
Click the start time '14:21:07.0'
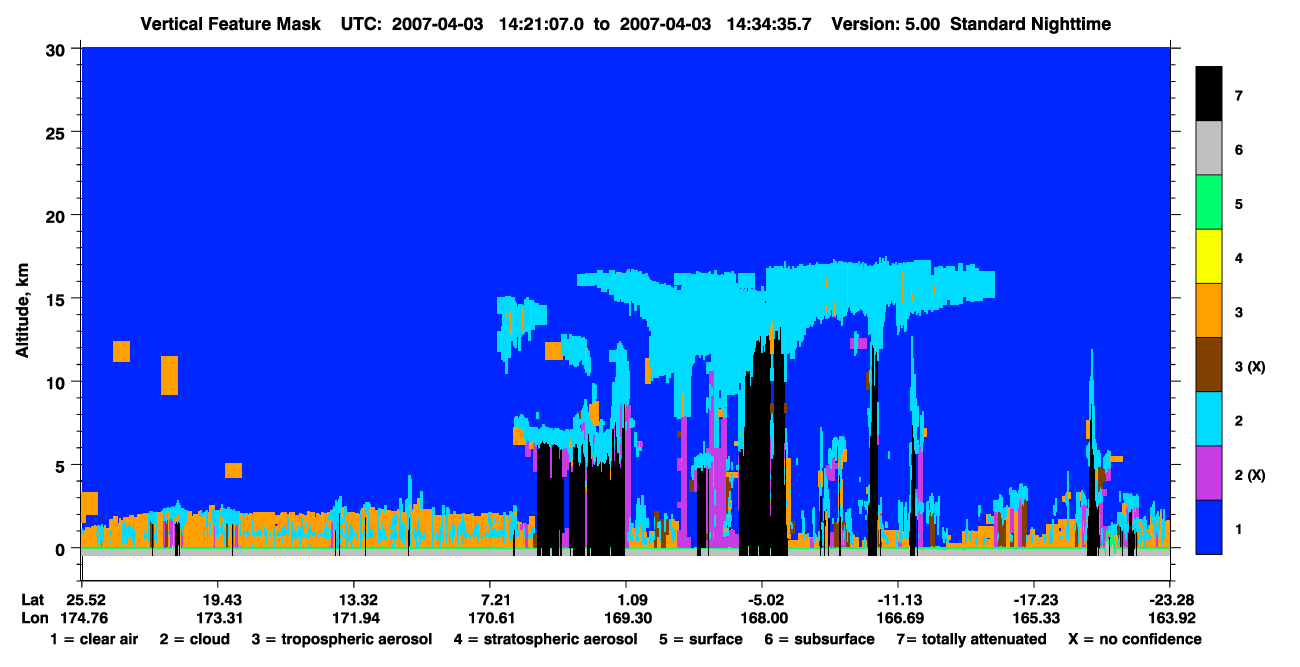pyautogui.click(x=542, y=23)
